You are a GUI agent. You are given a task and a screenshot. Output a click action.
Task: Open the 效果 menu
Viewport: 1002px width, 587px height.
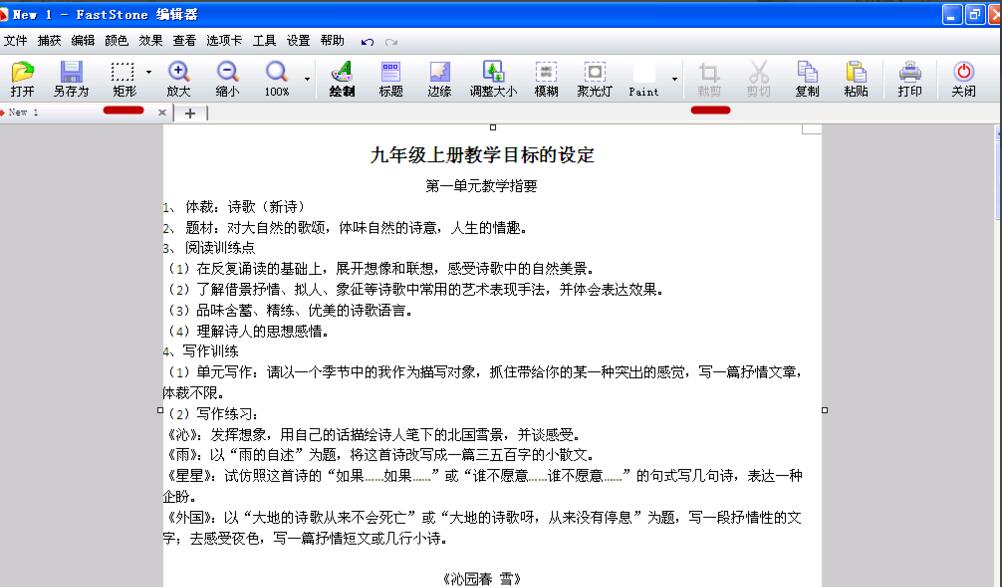click(x=151, y=41)
